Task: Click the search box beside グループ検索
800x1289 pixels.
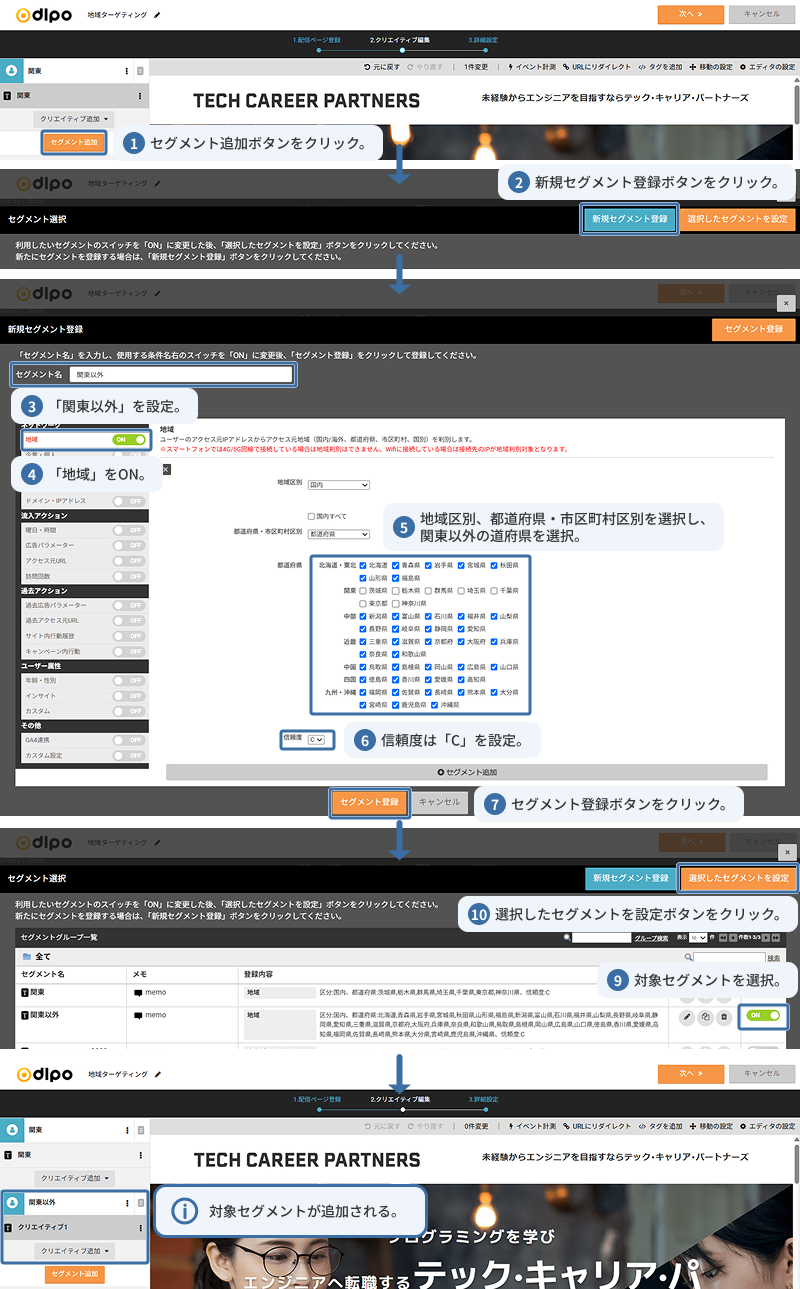Action: tap(600, 938)
